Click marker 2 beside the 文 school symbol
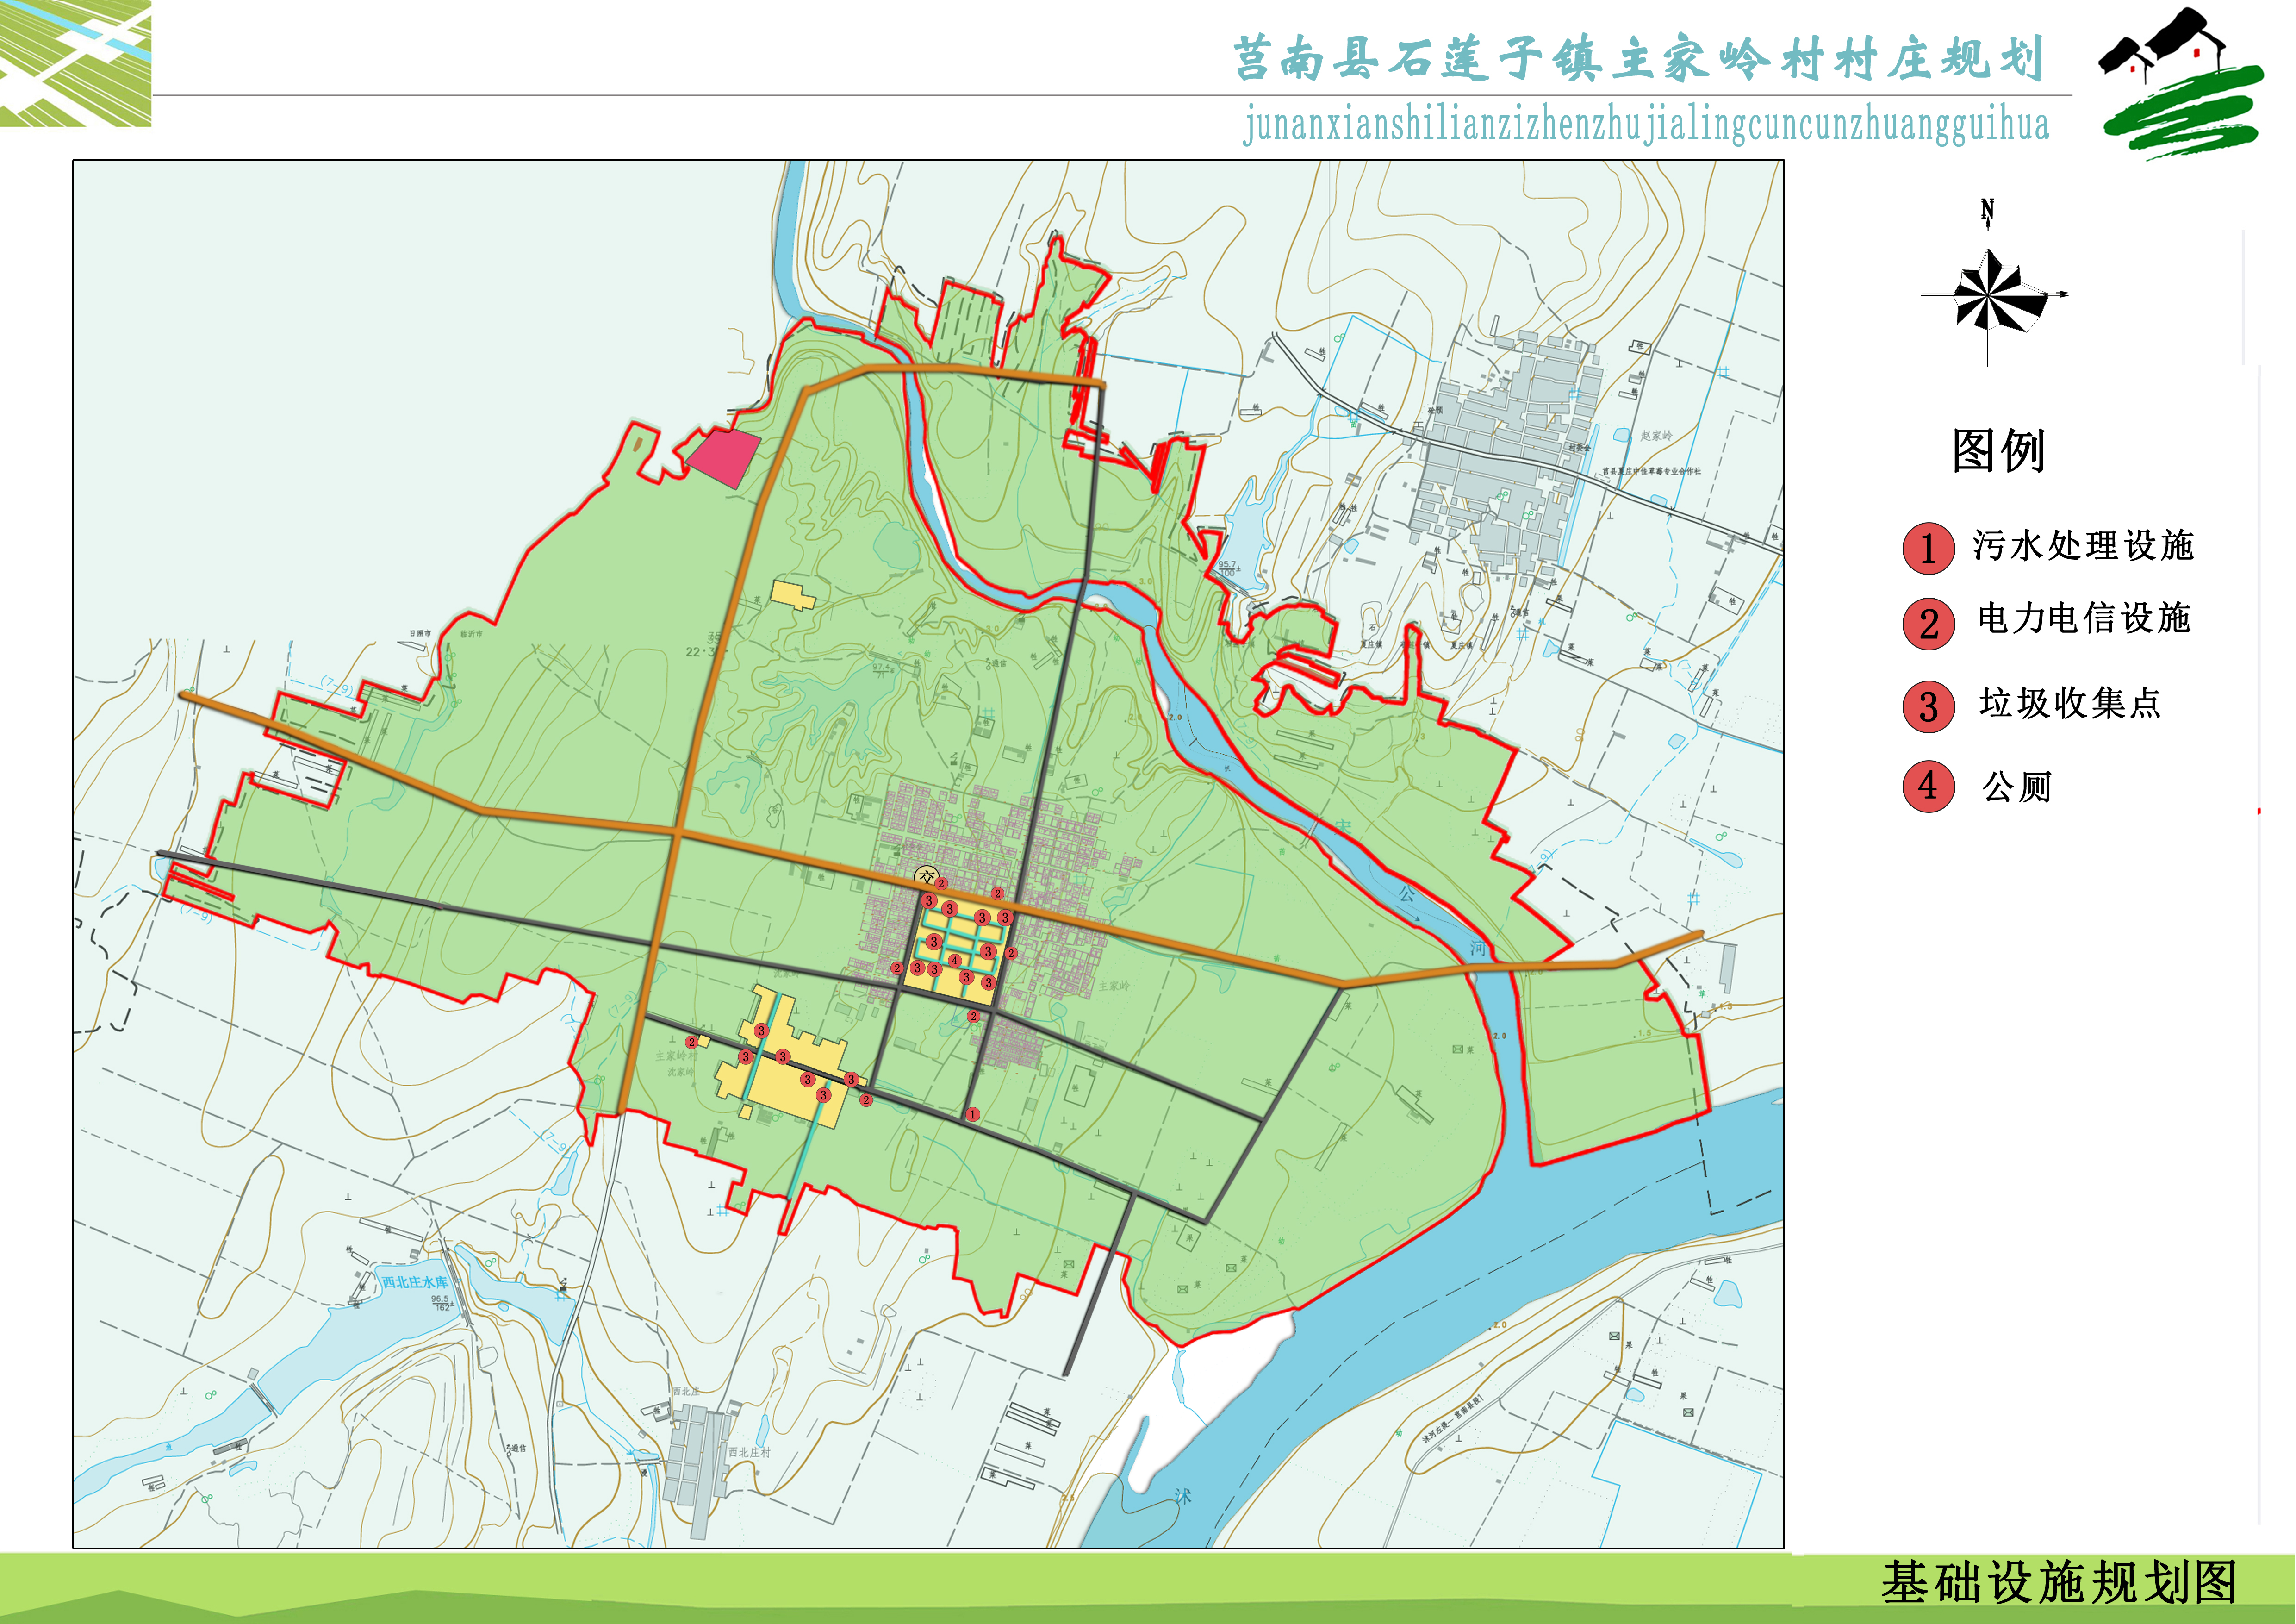Image resolution: width=2296 pixels, height=1624 pixels. point(941,884)
